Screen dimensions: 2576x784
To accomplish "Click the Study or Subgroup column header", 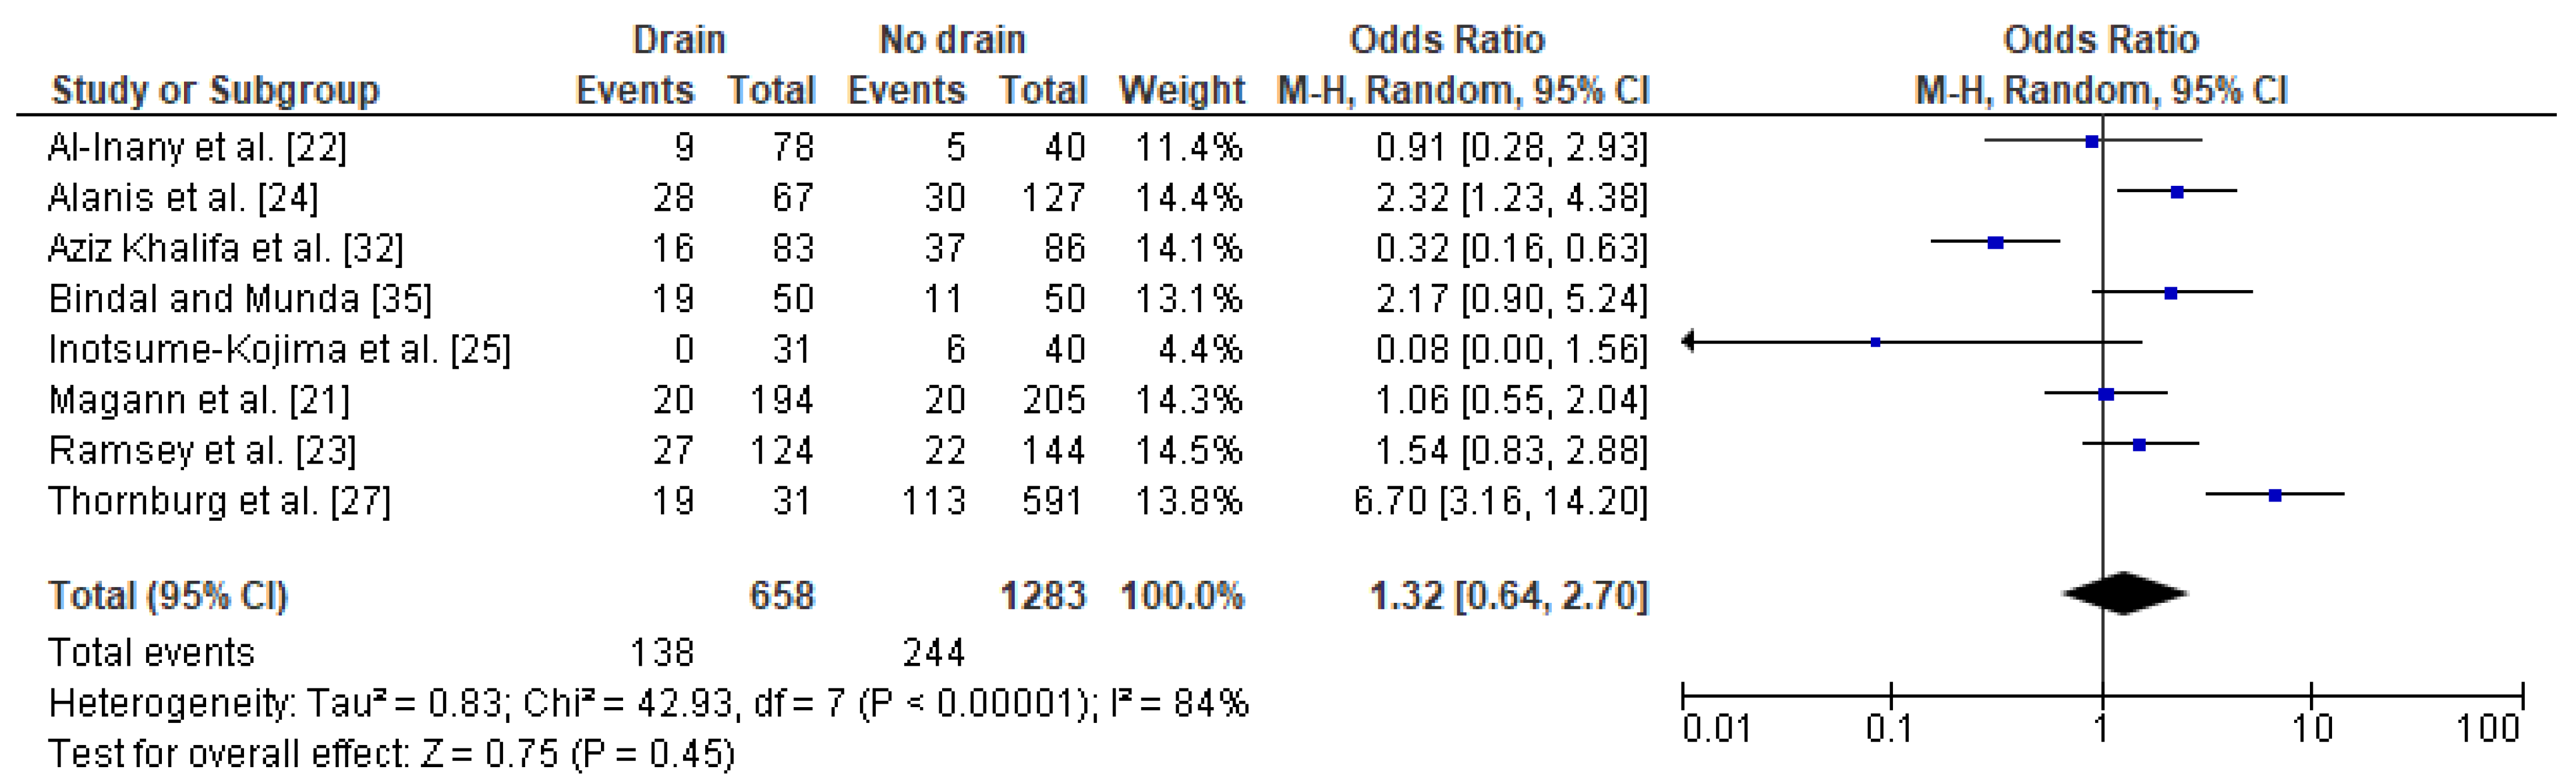I will pos(215,91).
